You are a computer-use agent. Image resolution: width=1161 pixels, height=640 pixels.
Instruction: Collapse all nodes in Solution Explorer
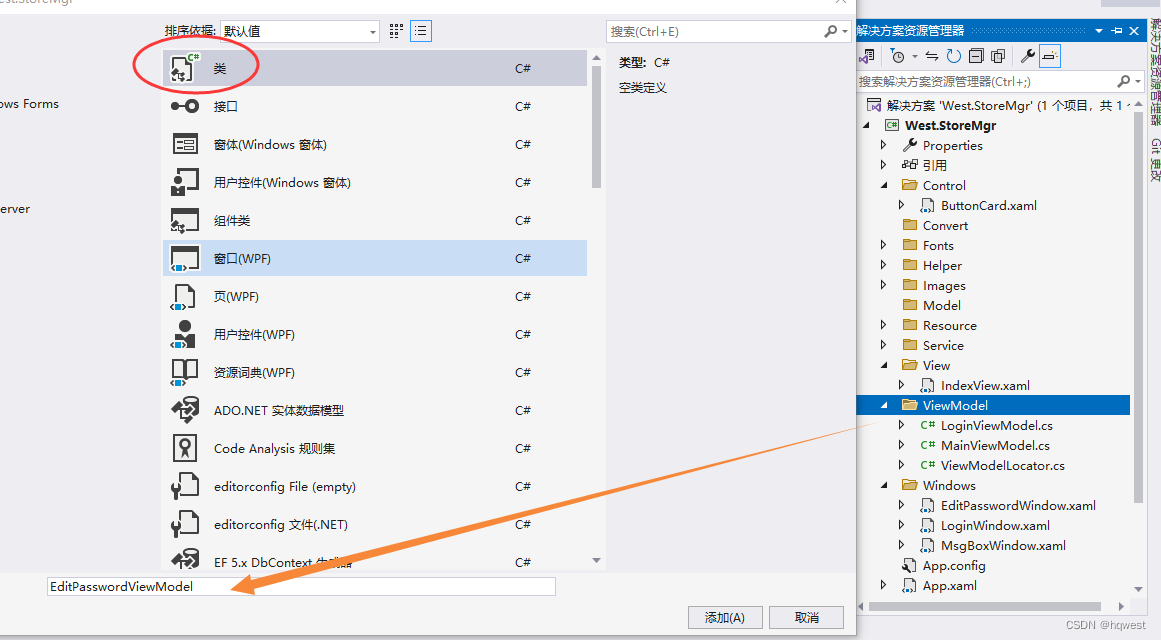(x=976, y=56)
